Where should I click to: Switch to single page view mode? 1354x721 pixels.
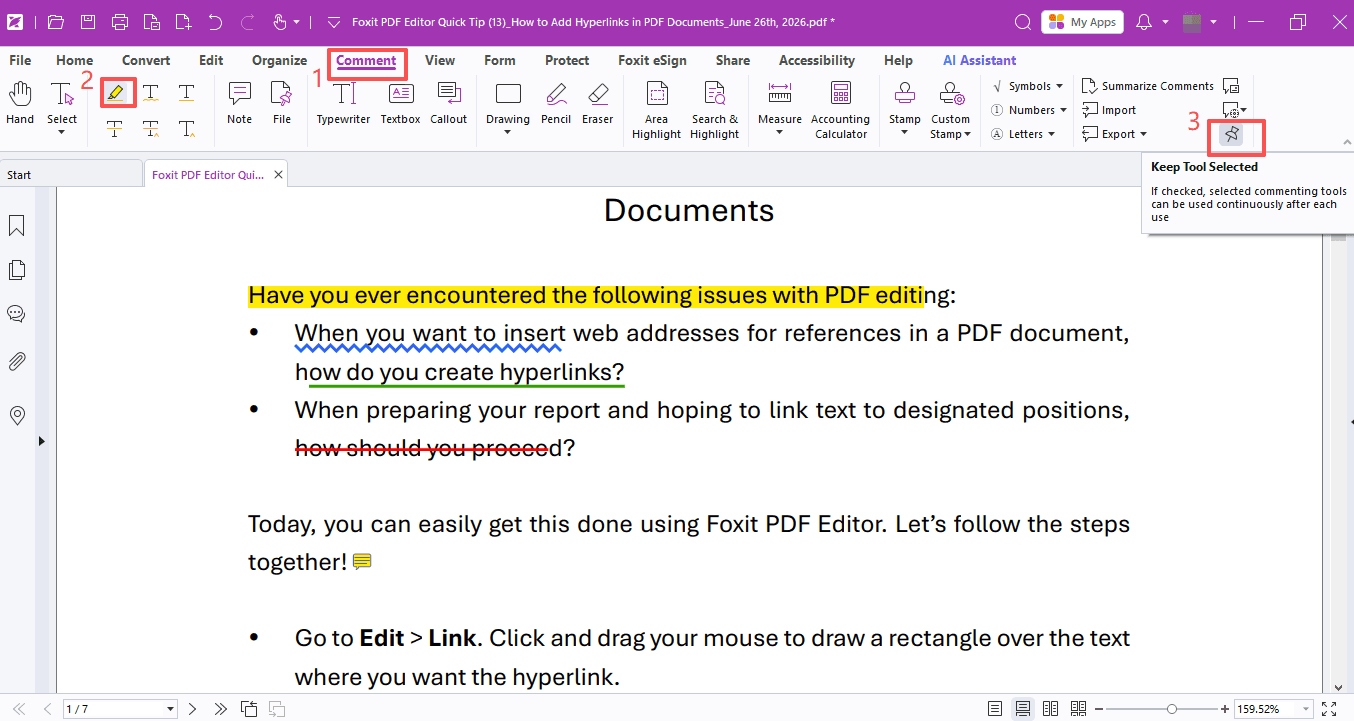pos(995,709)
